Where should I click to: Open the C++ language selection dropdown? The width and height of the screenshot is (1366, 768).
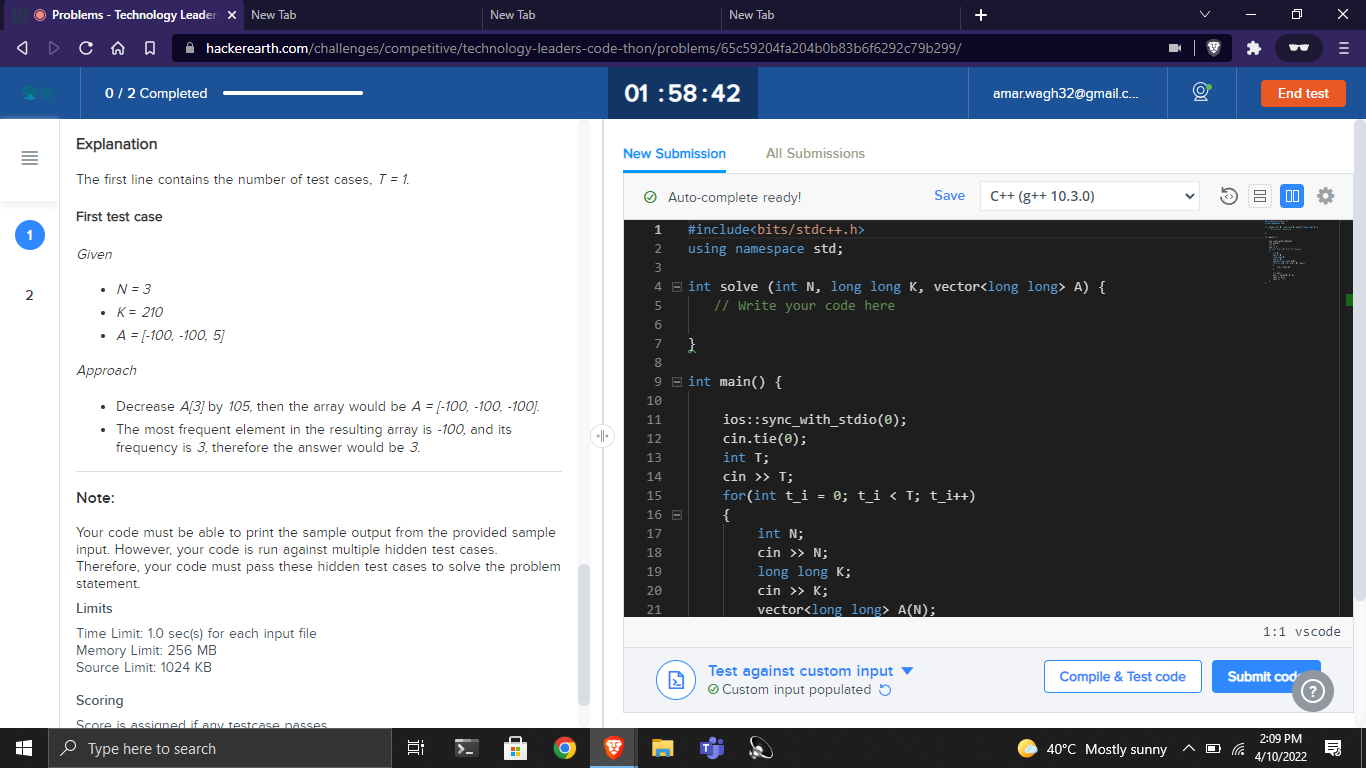coord(1089,196)
